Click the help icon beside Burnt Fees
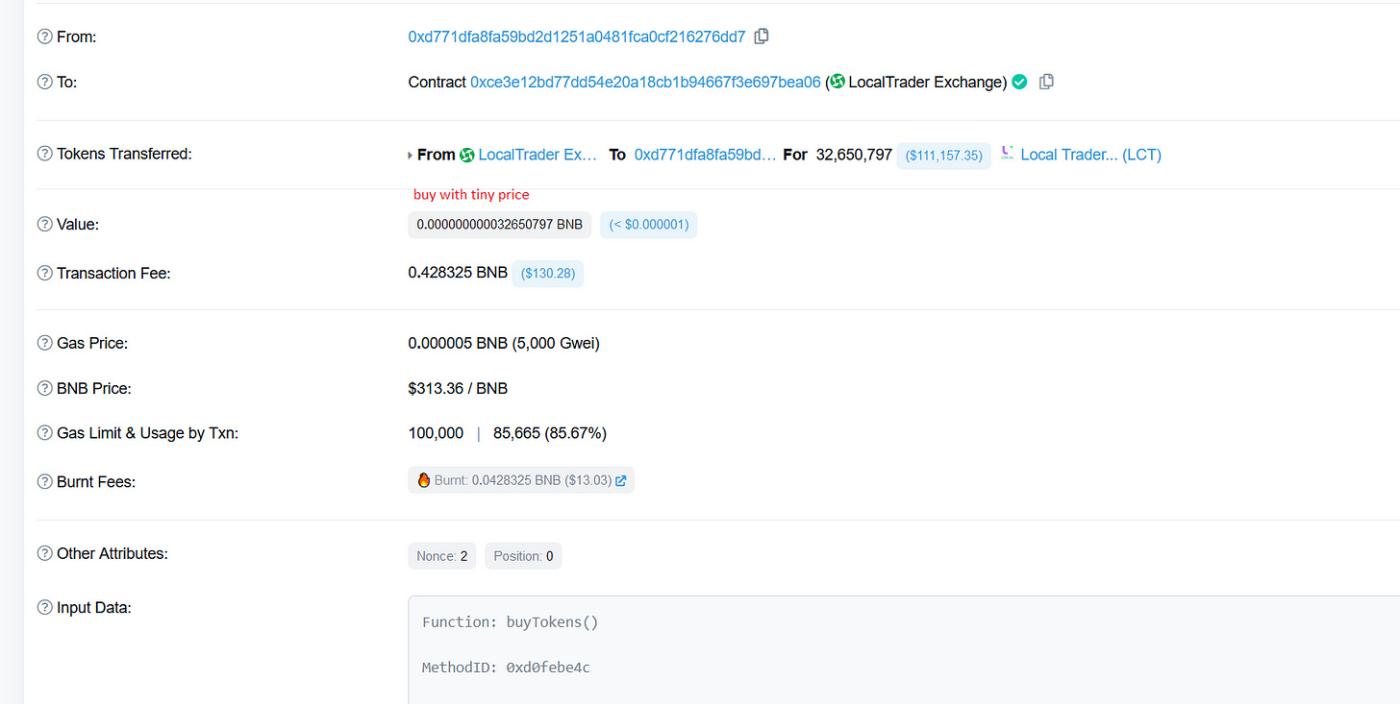Image resolution: width=1400 pixels, height=704 pixels. 44,481
